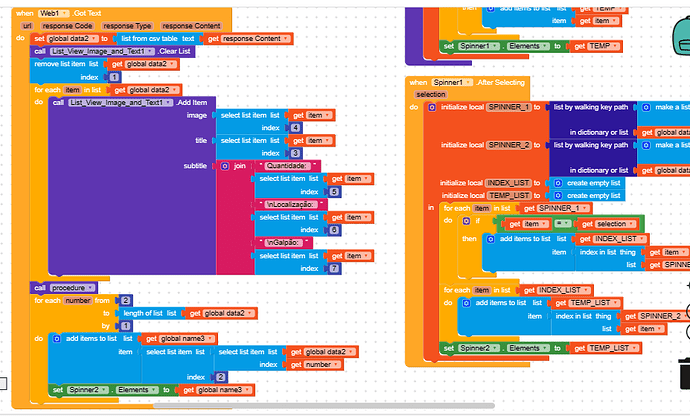Open mutator gear on initialize local SPINNER_1
Image resolution: width=690 pixels, height=416 pixels.
click(432, 107)
